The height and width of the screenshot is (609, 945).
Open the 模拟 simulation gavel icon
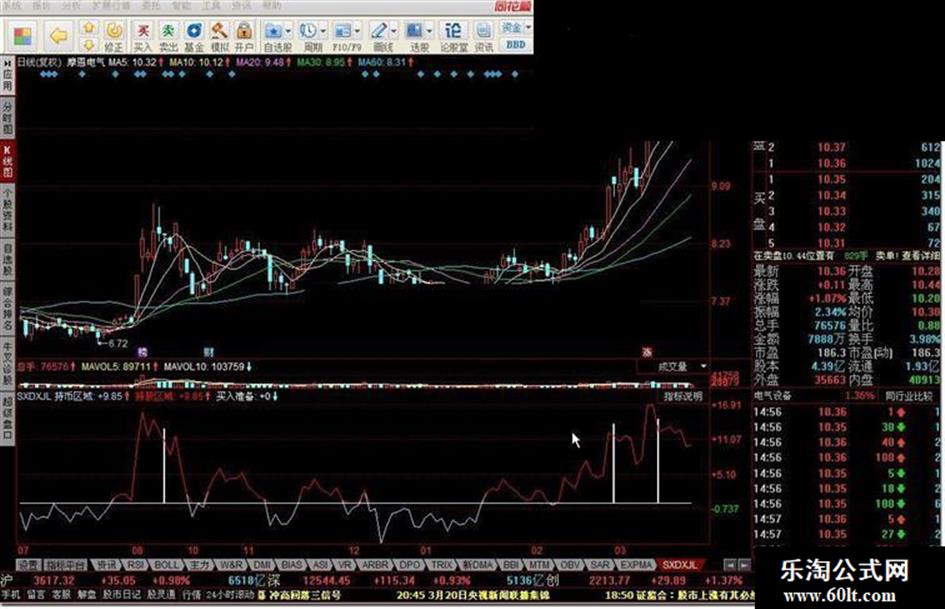pyautogui.click(x=219, y=37)
